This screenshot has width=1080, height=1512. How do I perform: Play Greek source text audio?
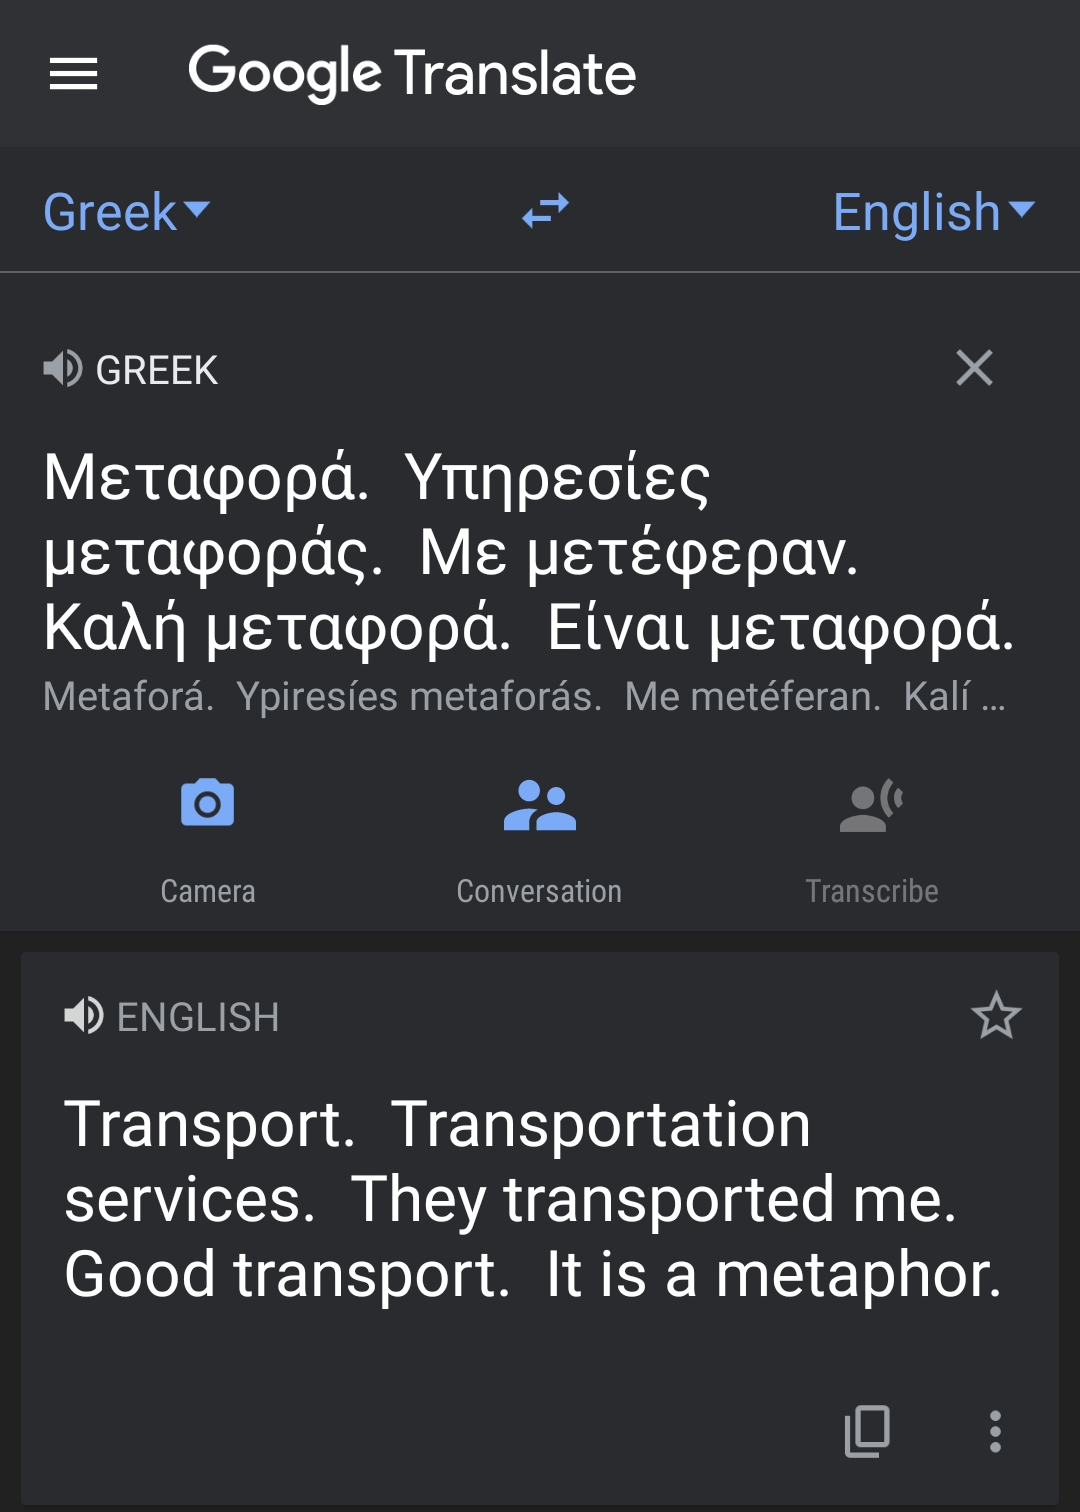[62, 369]
